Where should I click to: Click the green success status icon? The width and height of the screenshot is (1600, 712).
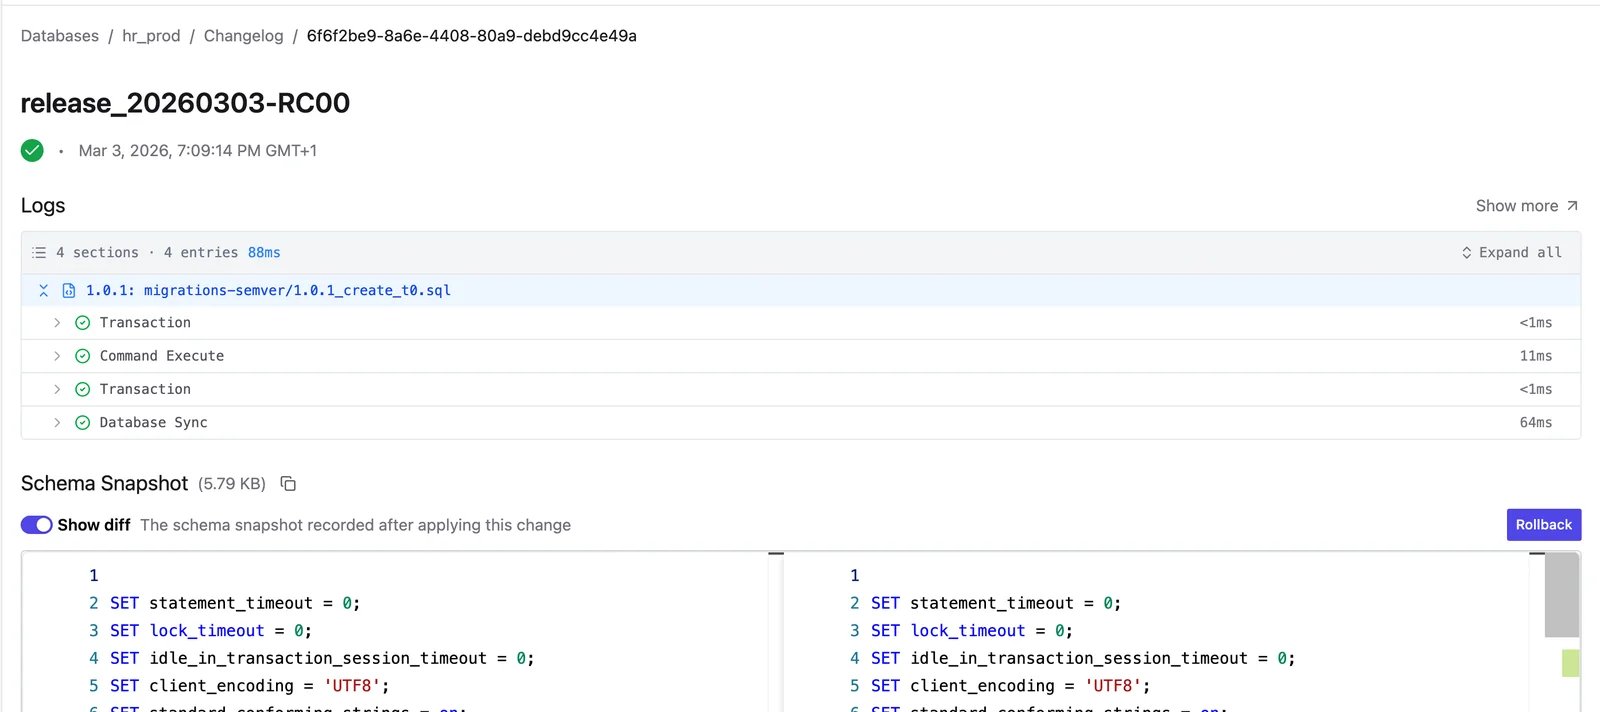pos(32,151)
